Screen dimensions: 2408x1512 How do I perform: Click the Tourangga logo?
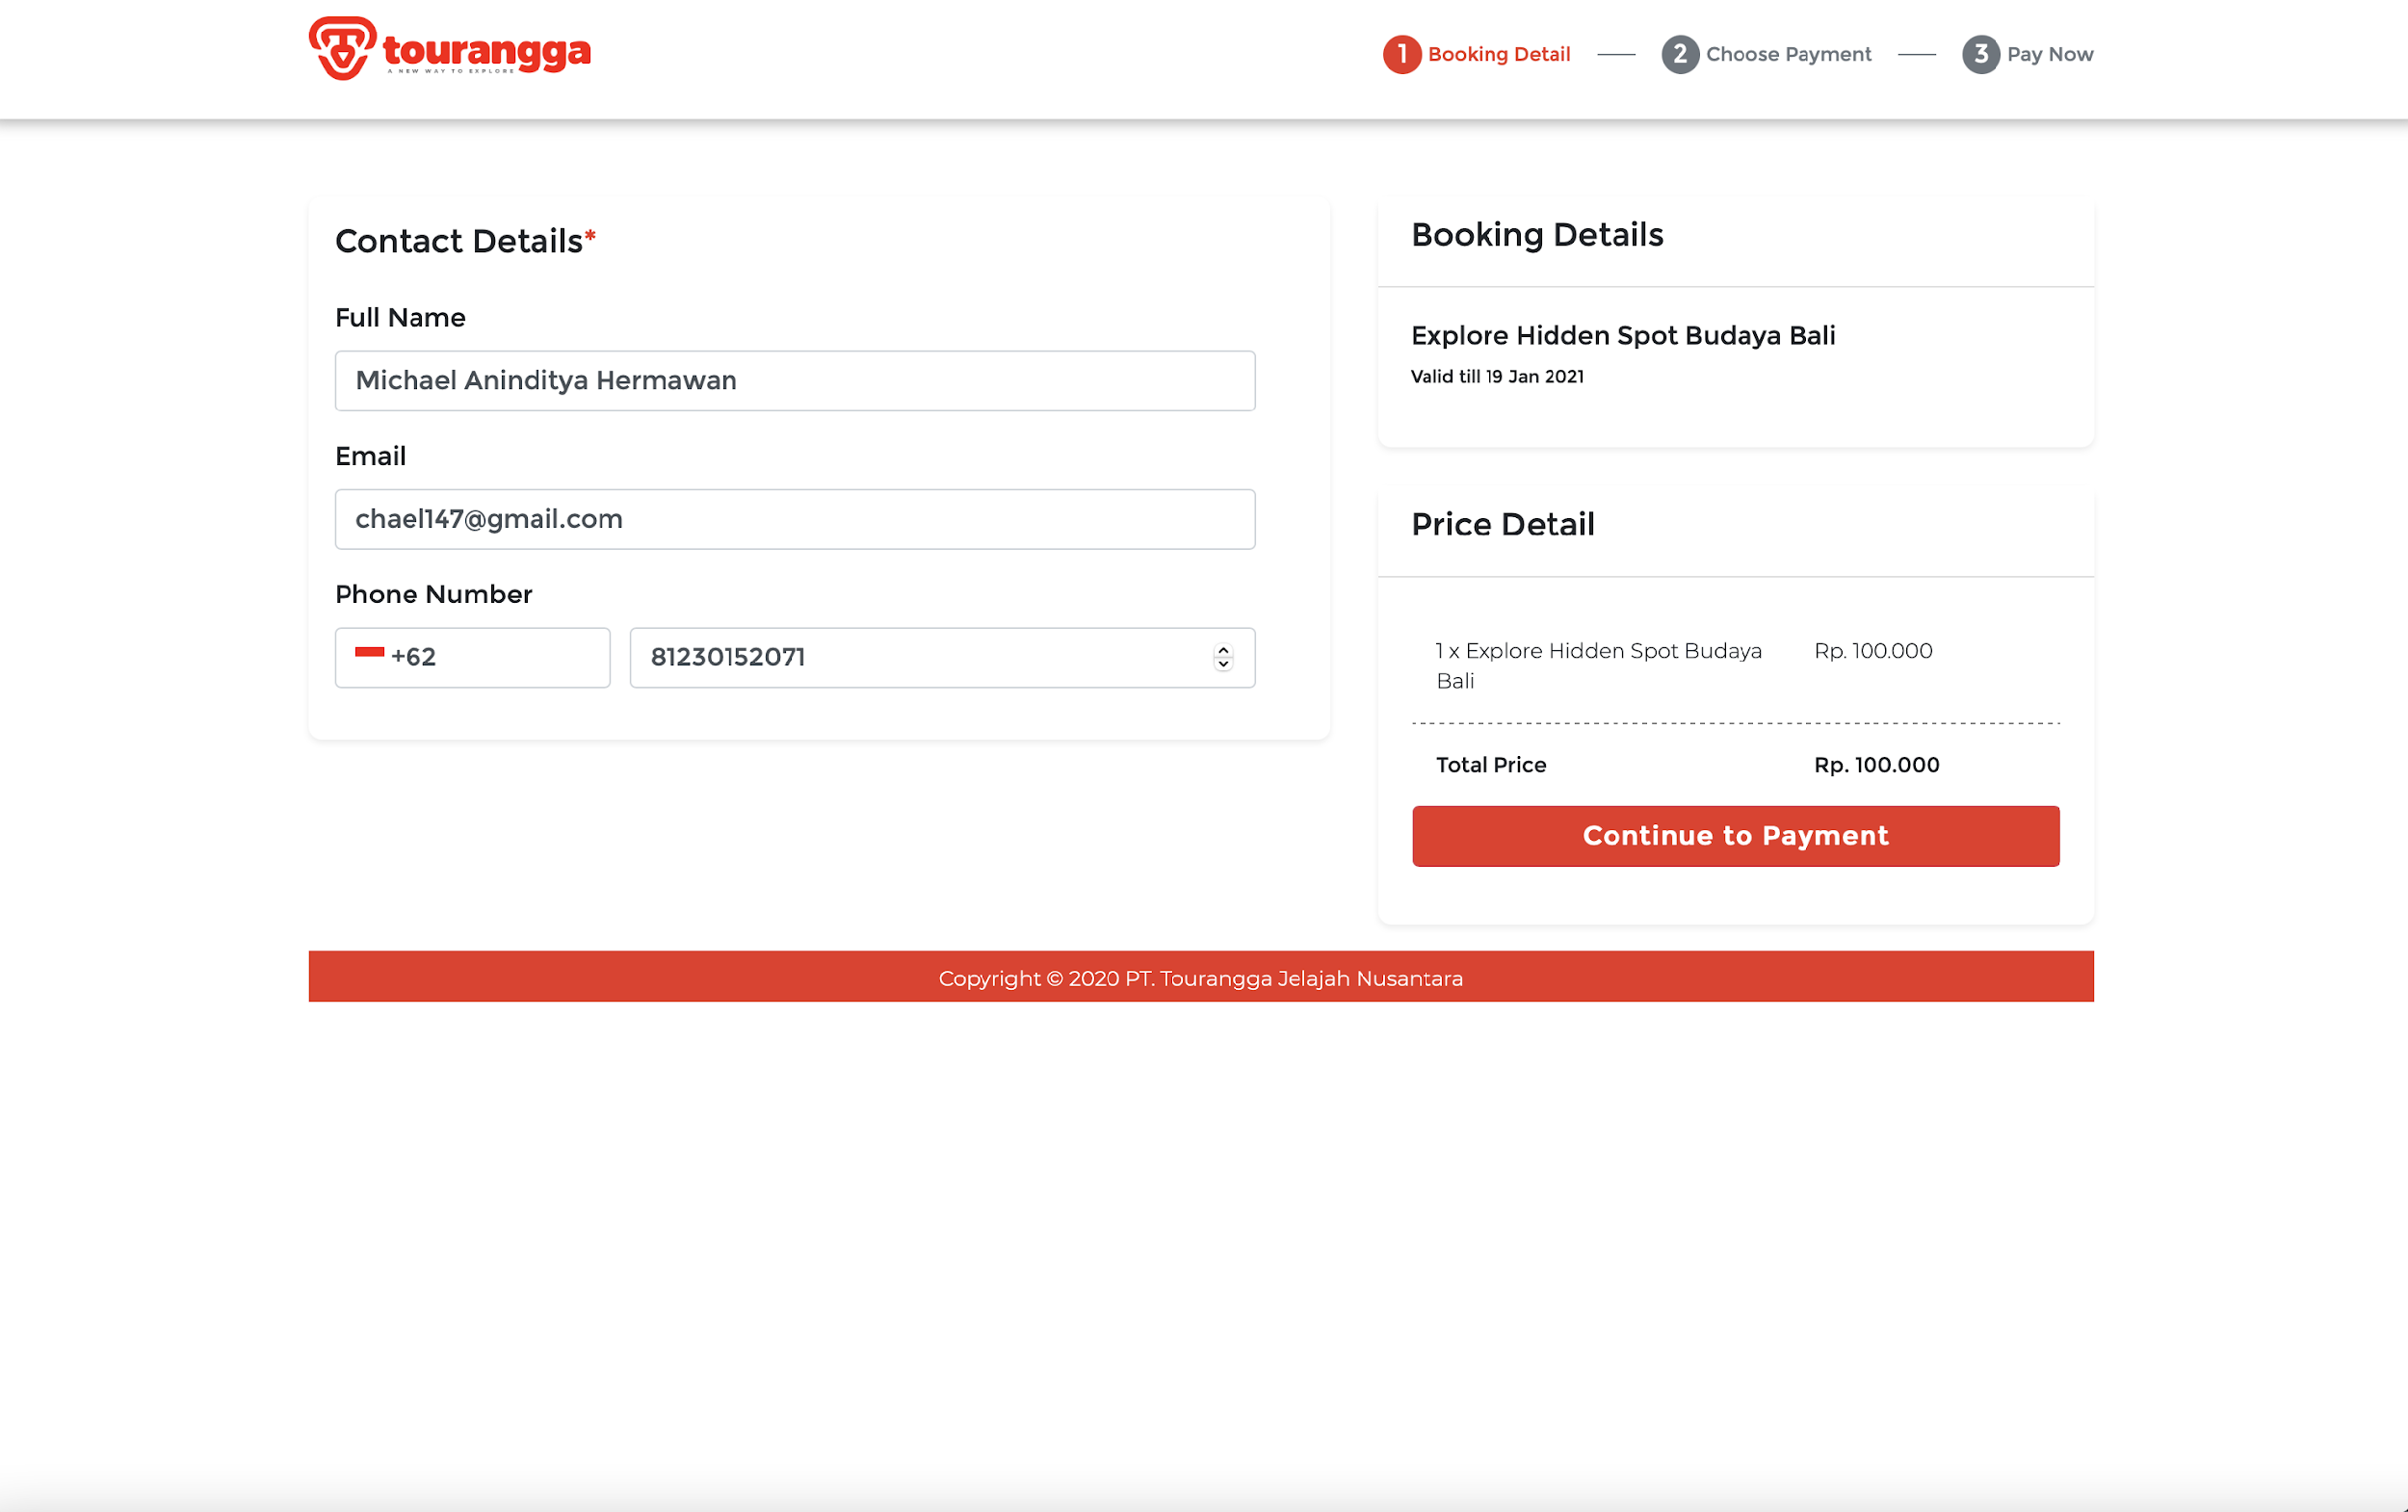click(449, 48)
